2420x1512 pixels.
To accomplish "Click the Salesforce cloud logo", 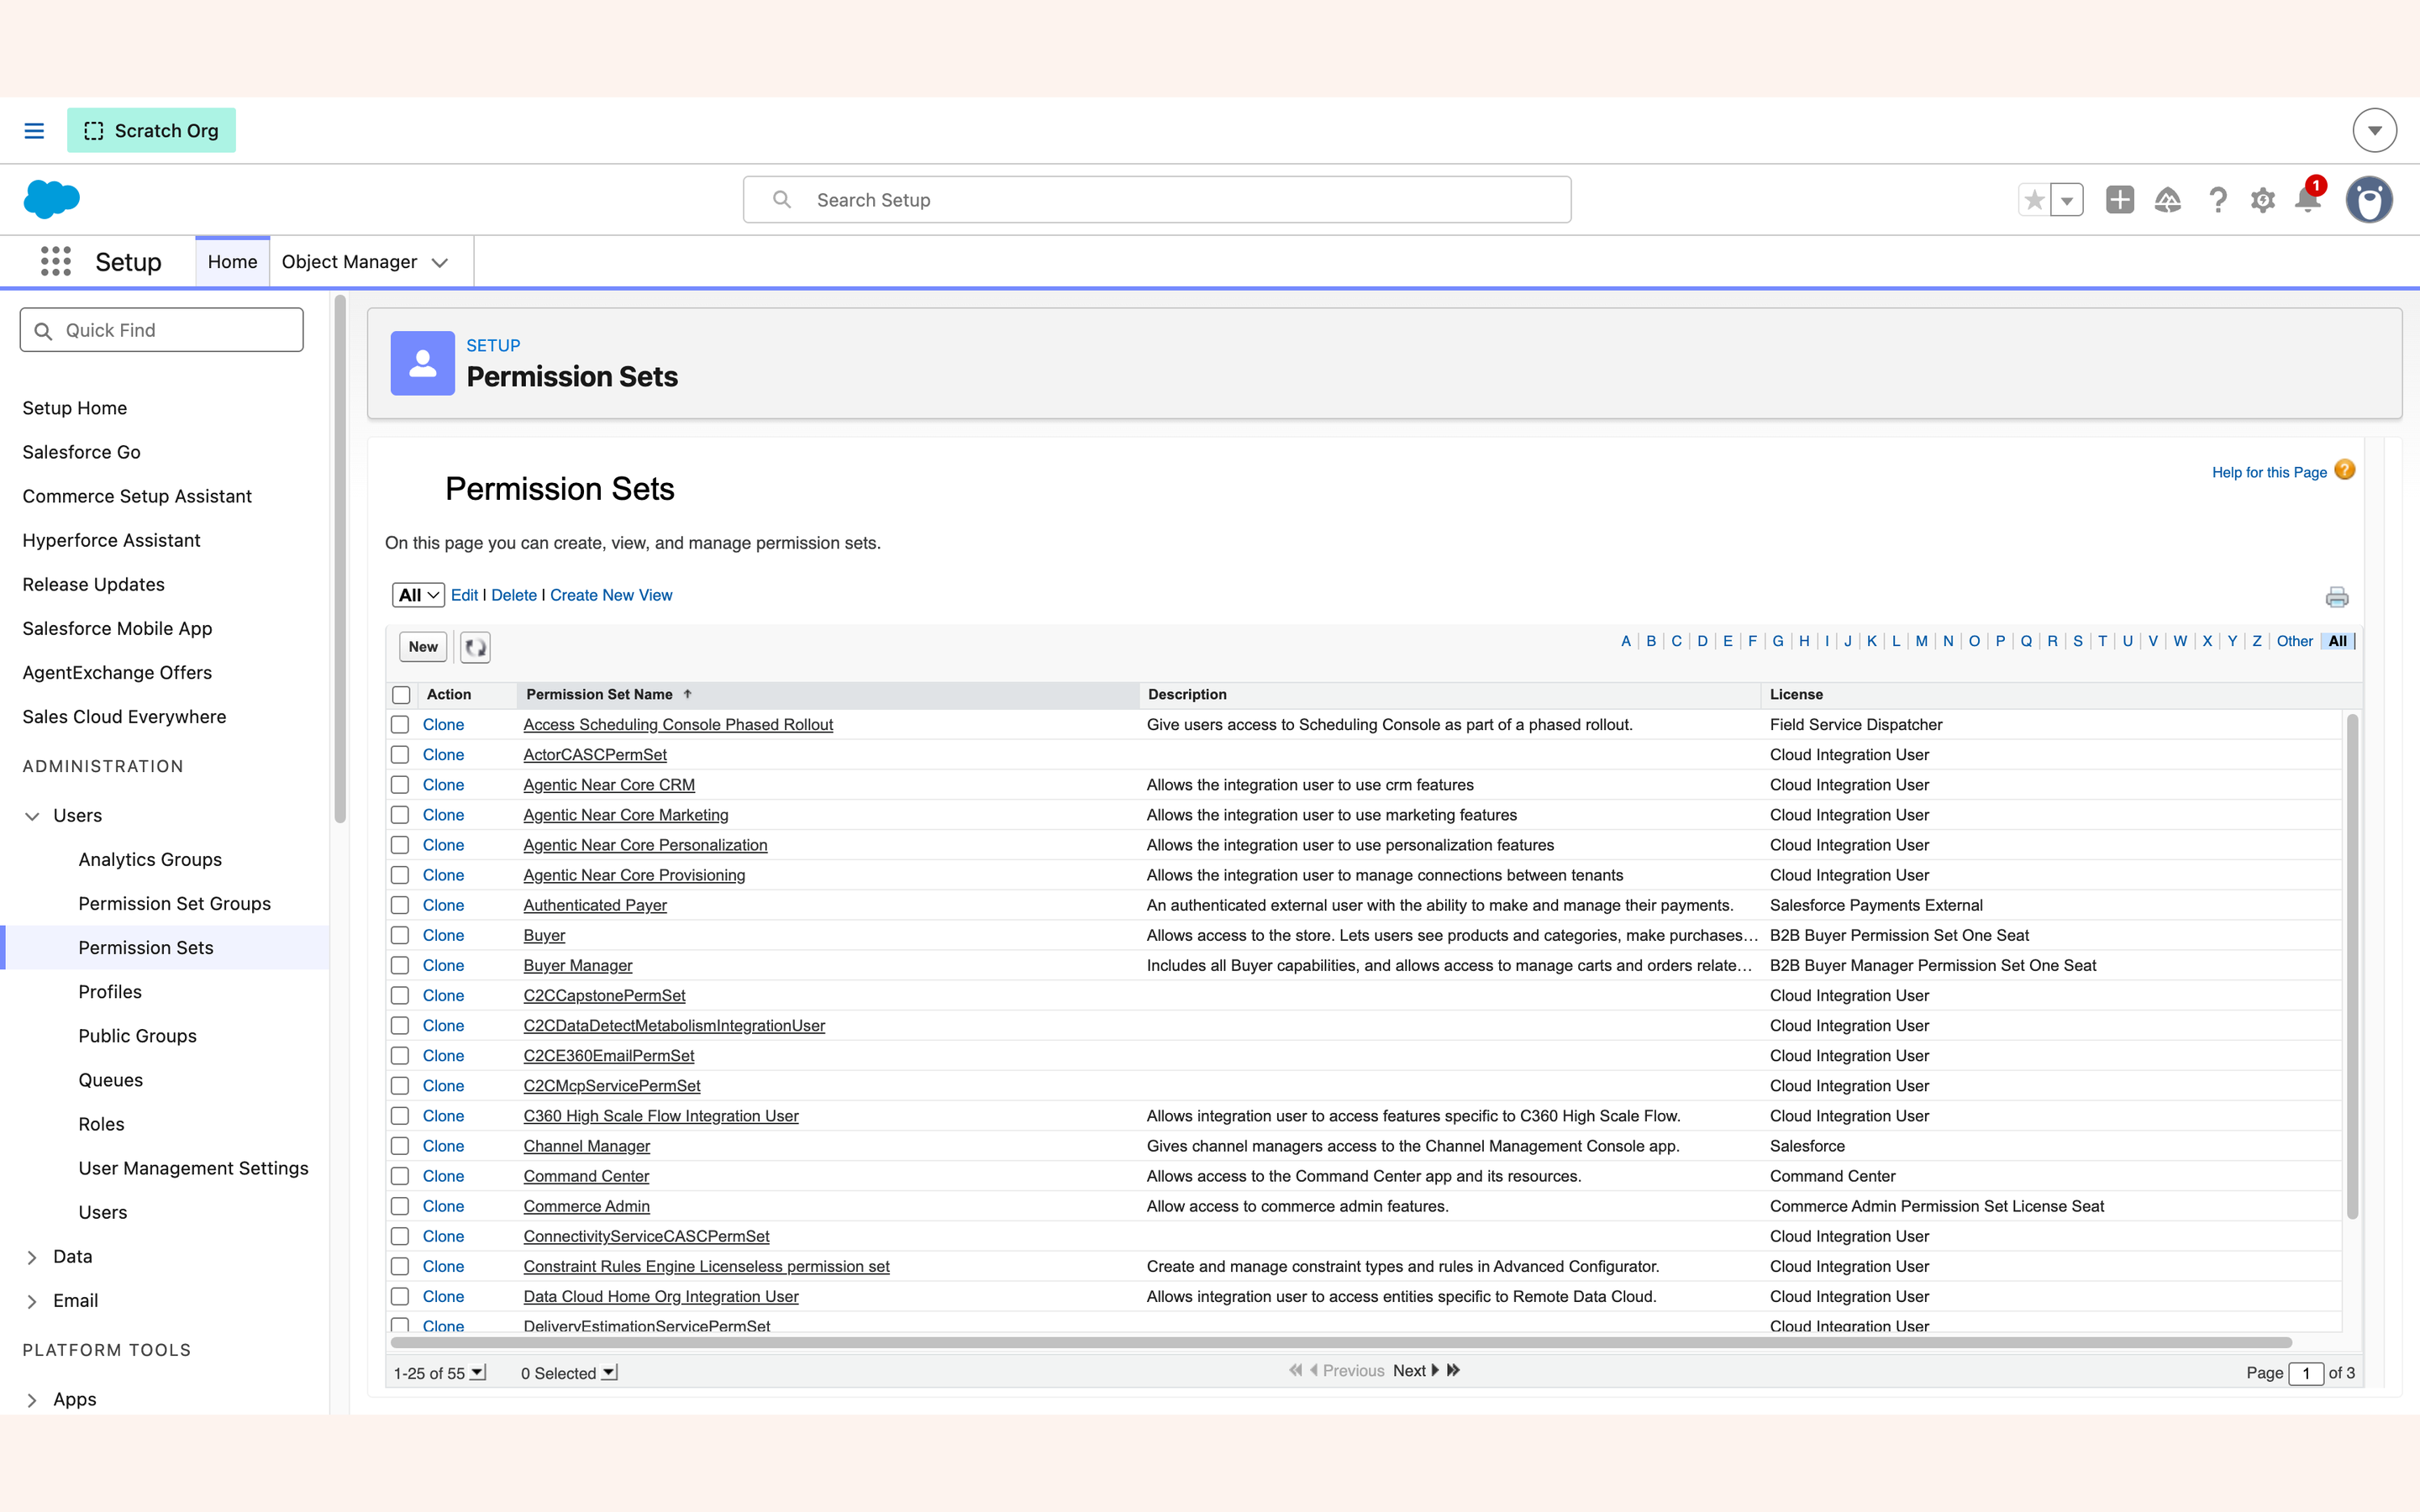I will 51,199.
